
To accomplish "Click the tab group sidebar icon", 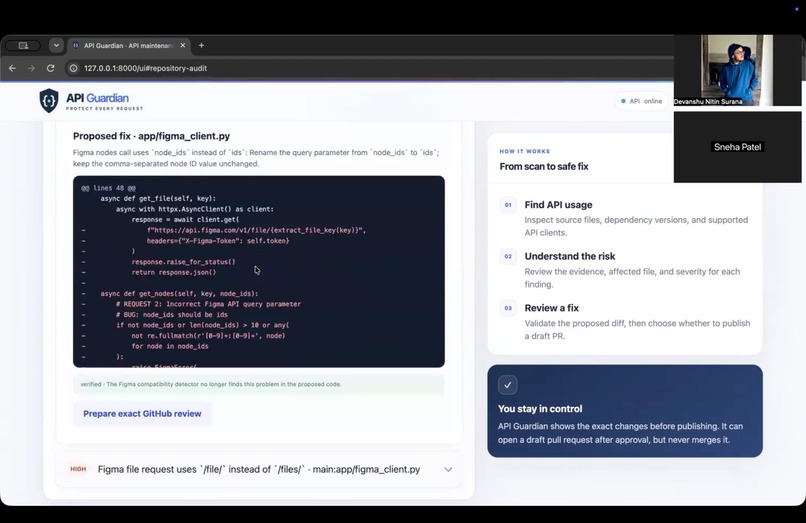I will 23,45.
